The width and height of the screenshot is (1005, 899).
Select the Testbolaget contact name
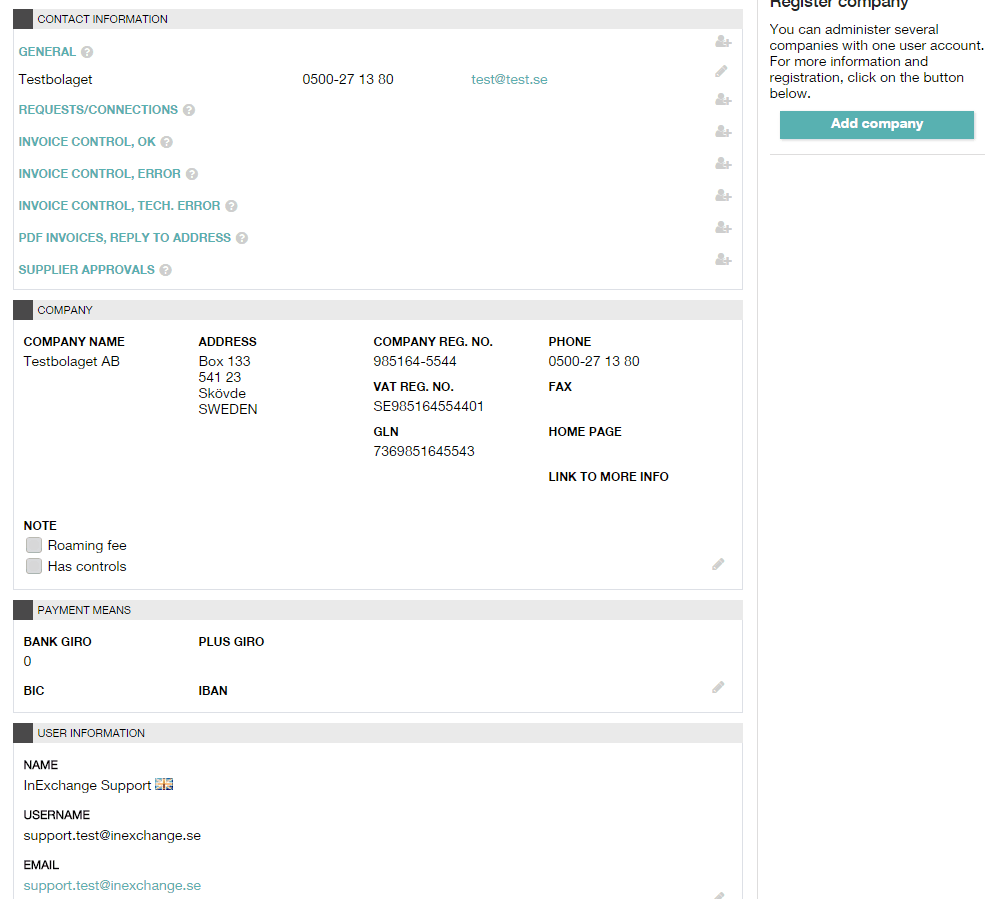coord(55,79)
